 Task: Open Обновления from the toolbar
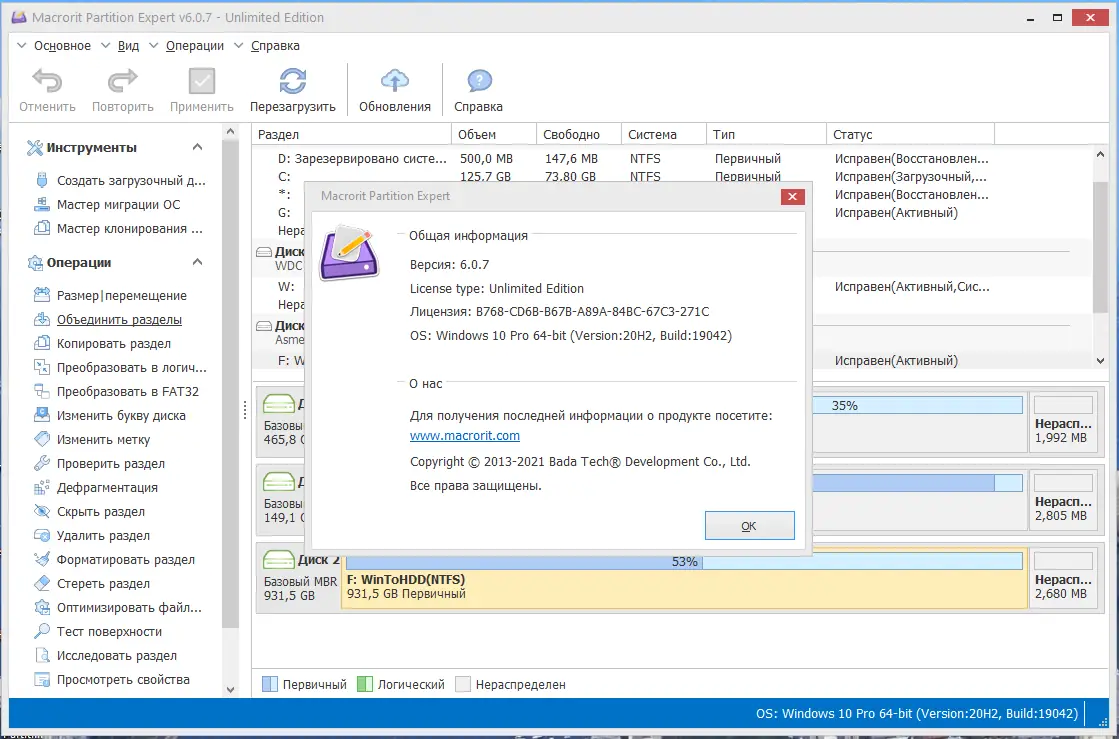394,84
